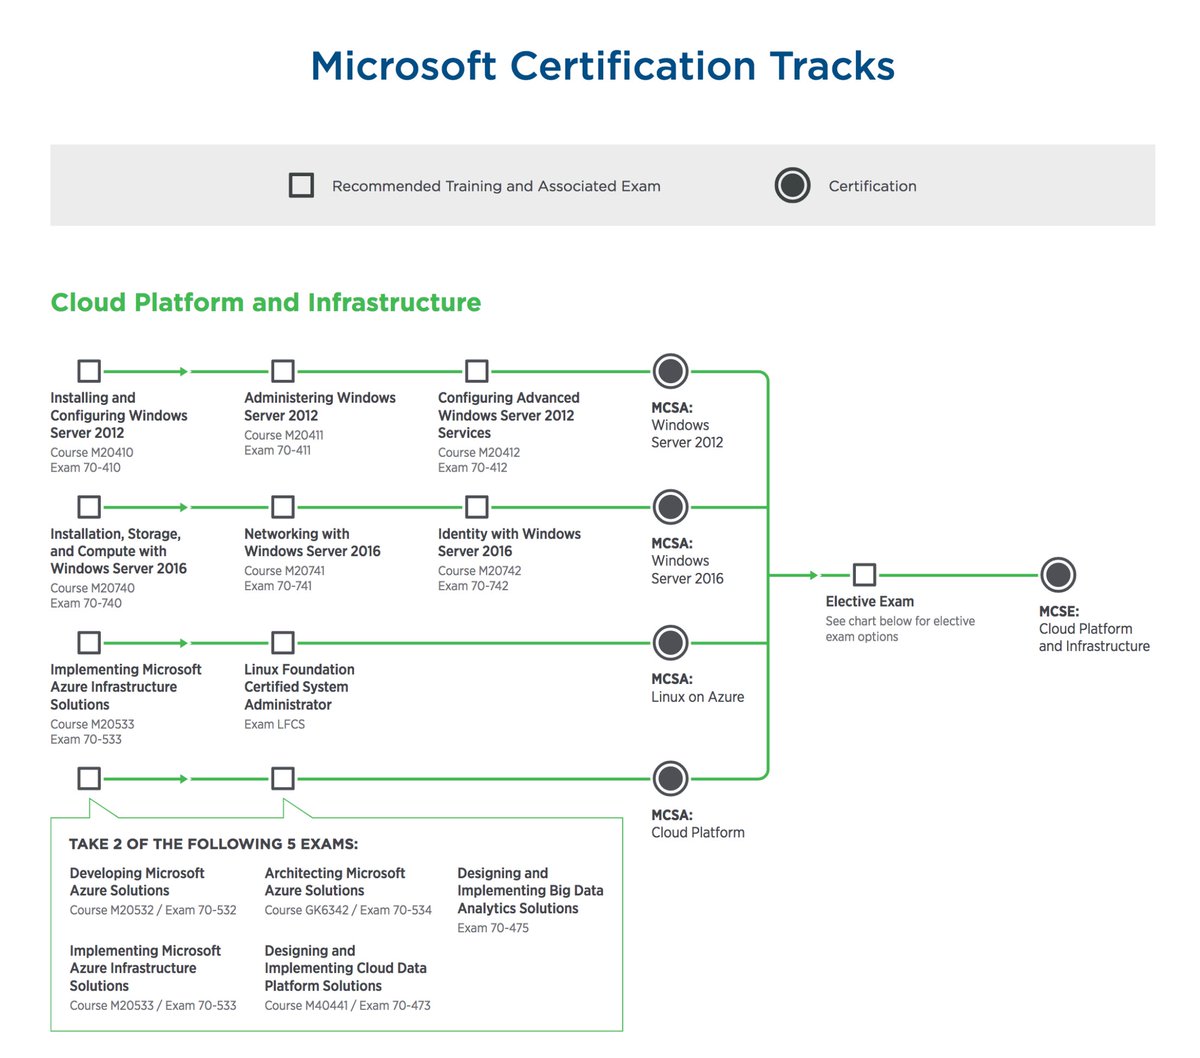Click the square above Identity with Windows Server 2016

point(477,507)
